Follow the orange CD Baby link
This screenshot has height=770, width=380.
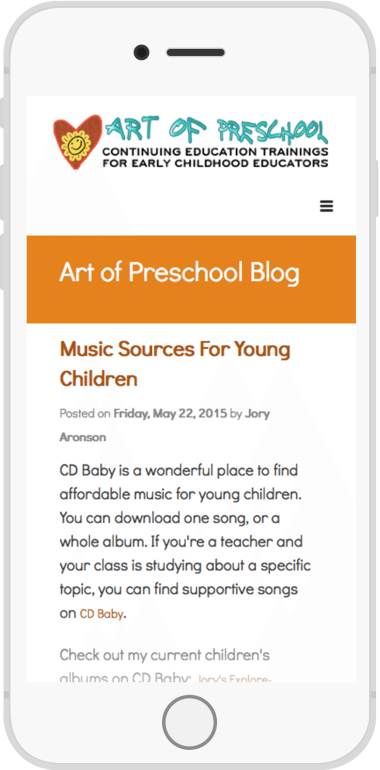(x=101, y=614)
